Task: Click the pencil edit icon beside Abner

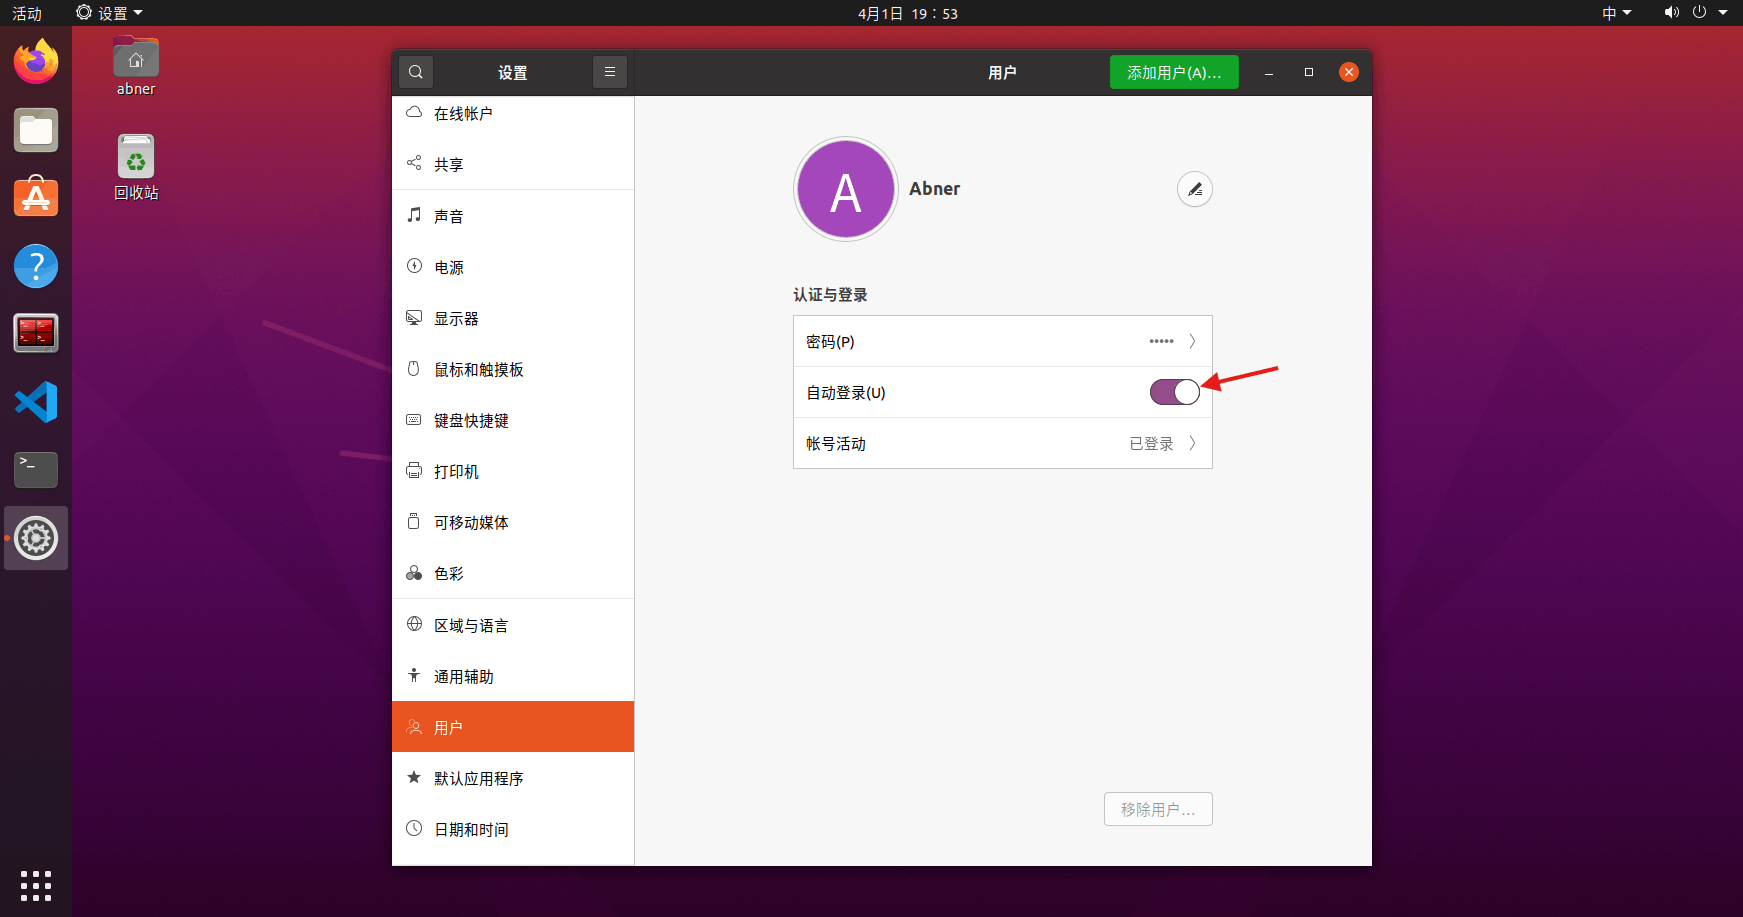Action: [1194, 189]
